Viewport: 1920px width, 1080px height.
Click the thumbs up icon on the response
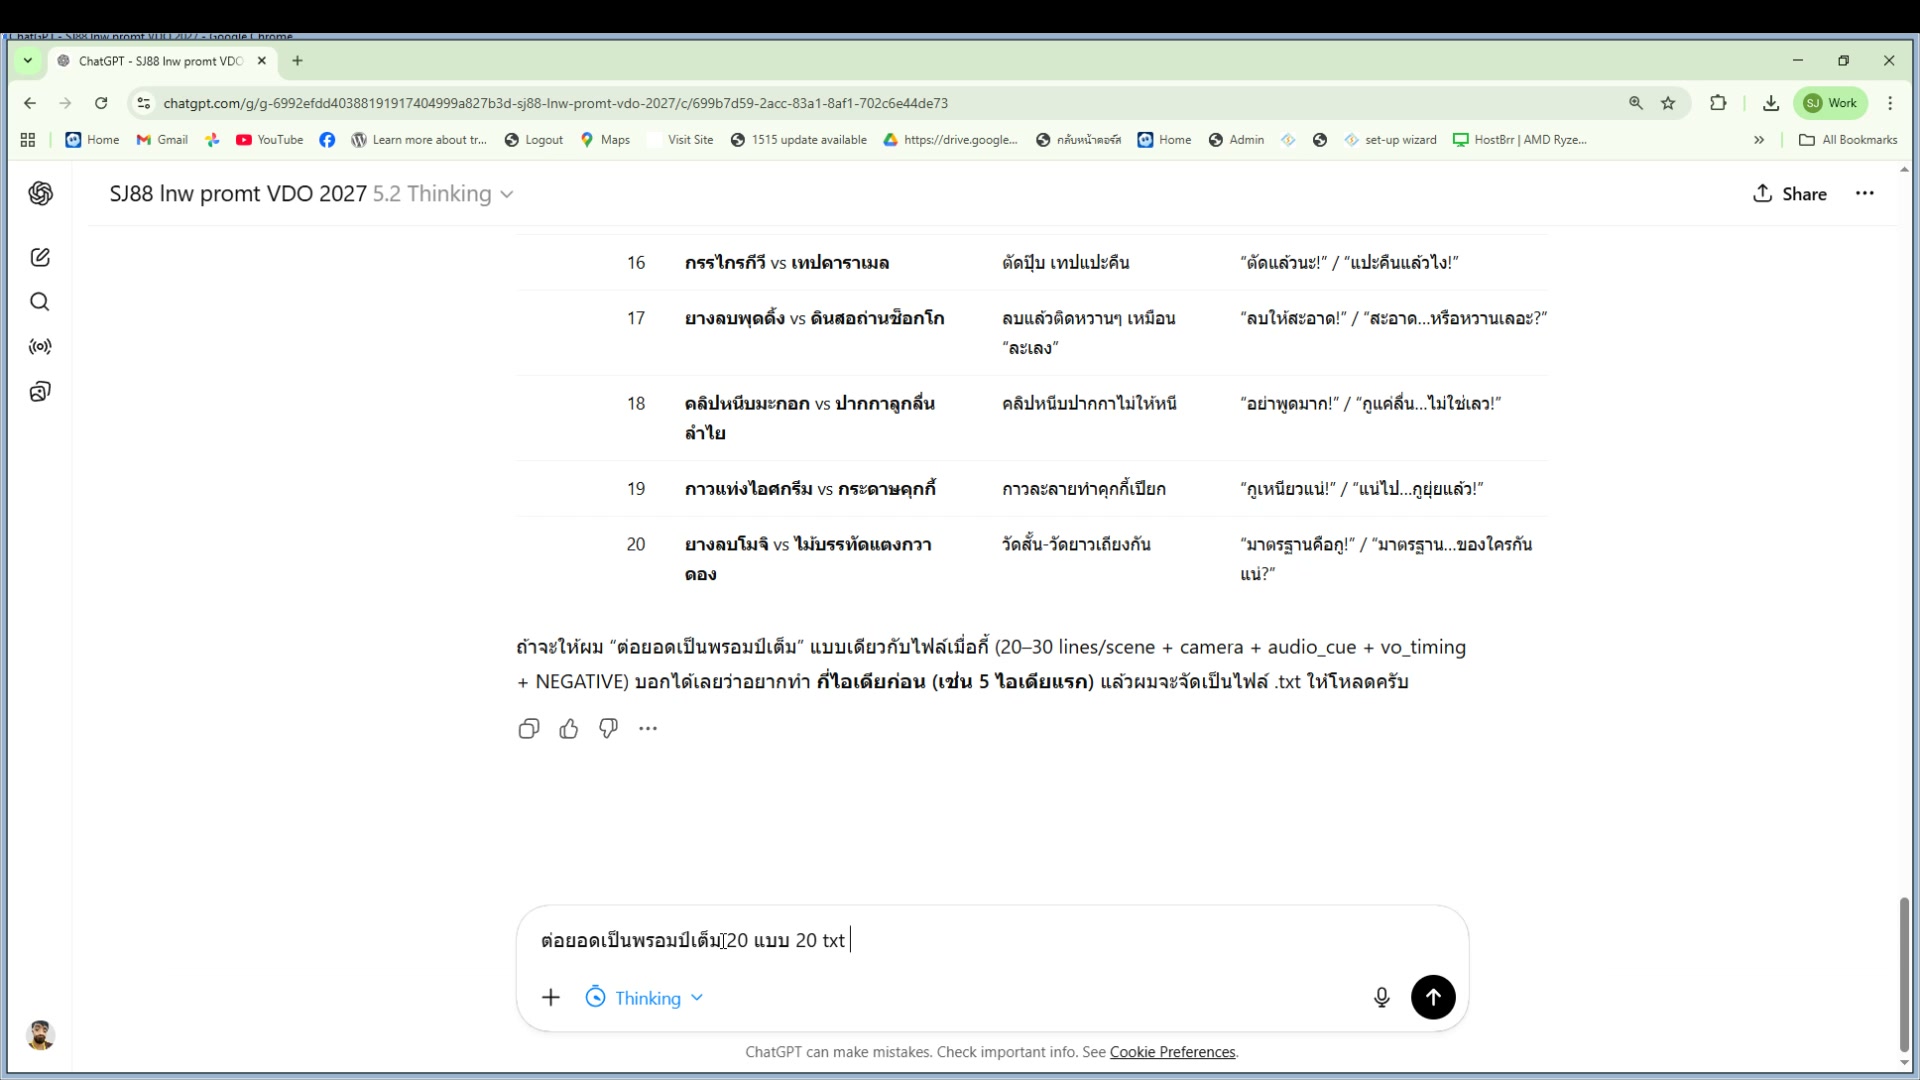click(x=569, y=729)
